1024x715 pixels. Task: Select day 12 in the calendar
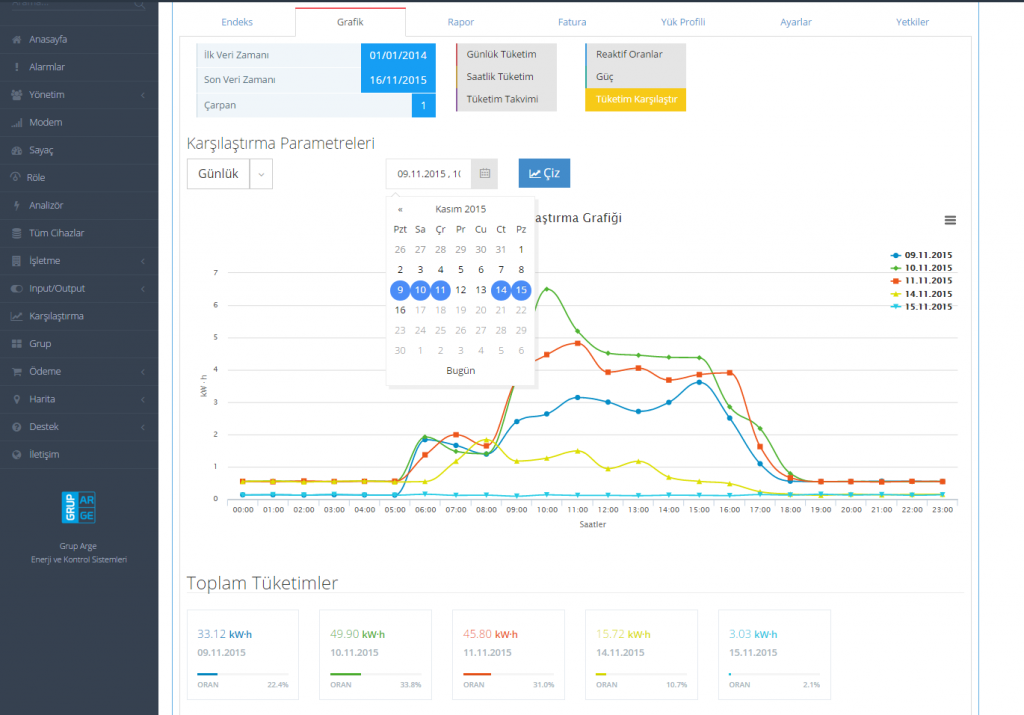pos(460,290)
